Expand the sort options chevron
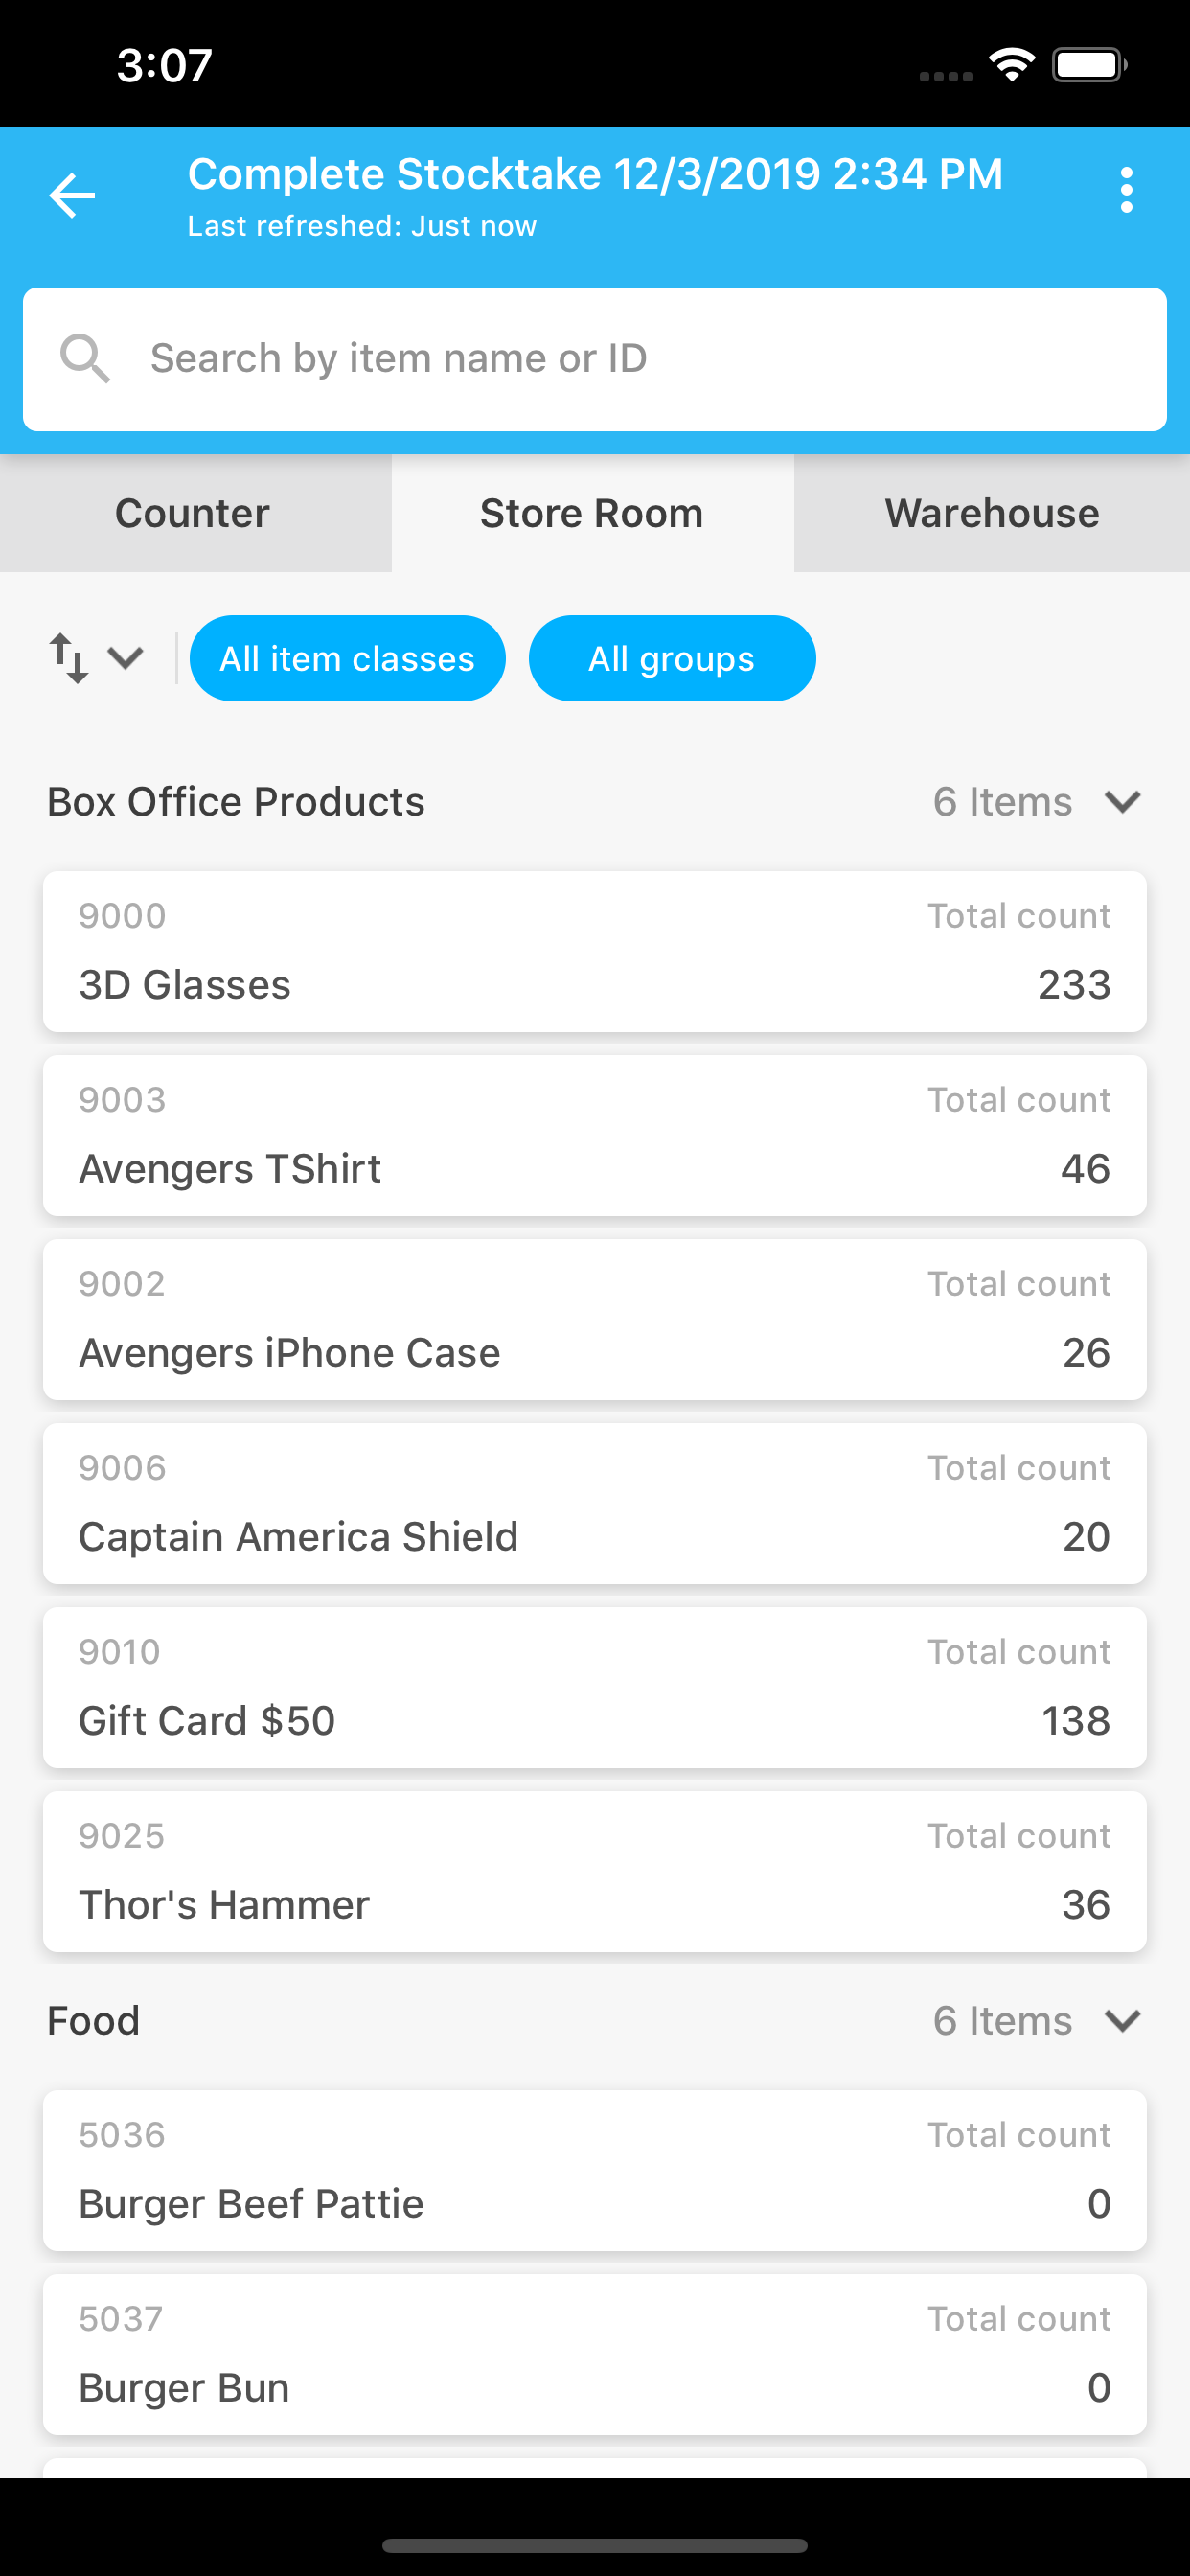 pos(126,658)
